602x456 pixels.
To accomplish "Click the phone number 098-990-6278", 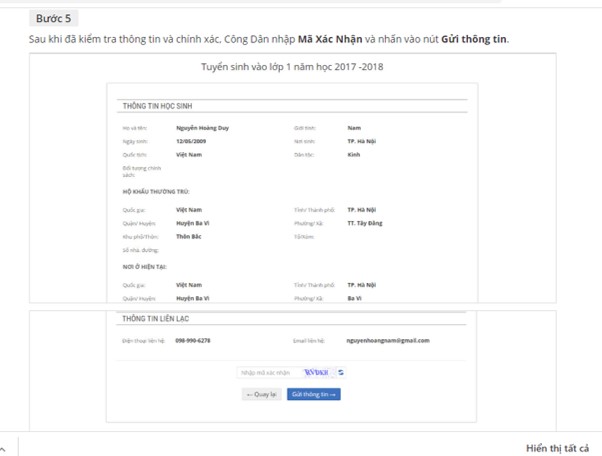I will [193, 340].
